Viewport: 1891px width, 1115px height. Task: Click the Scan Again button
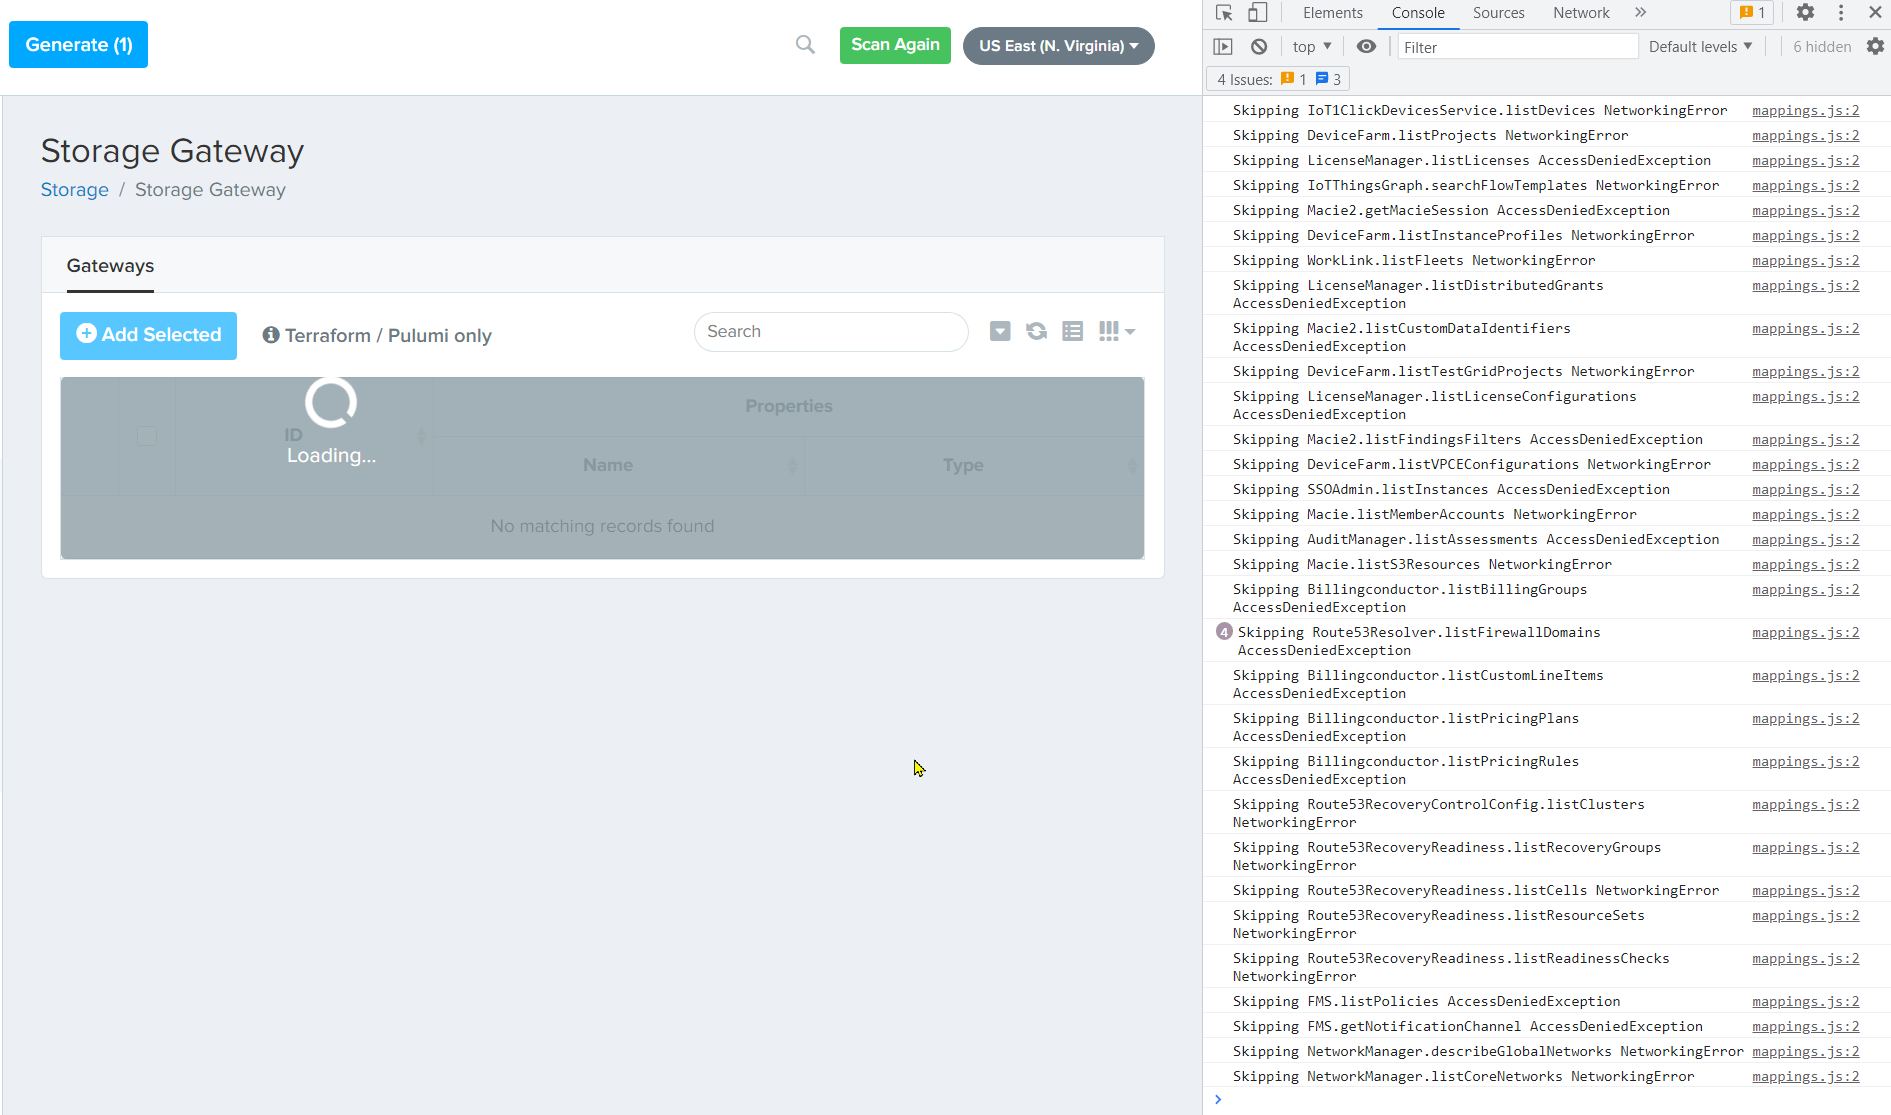click(x=895, y=45)
